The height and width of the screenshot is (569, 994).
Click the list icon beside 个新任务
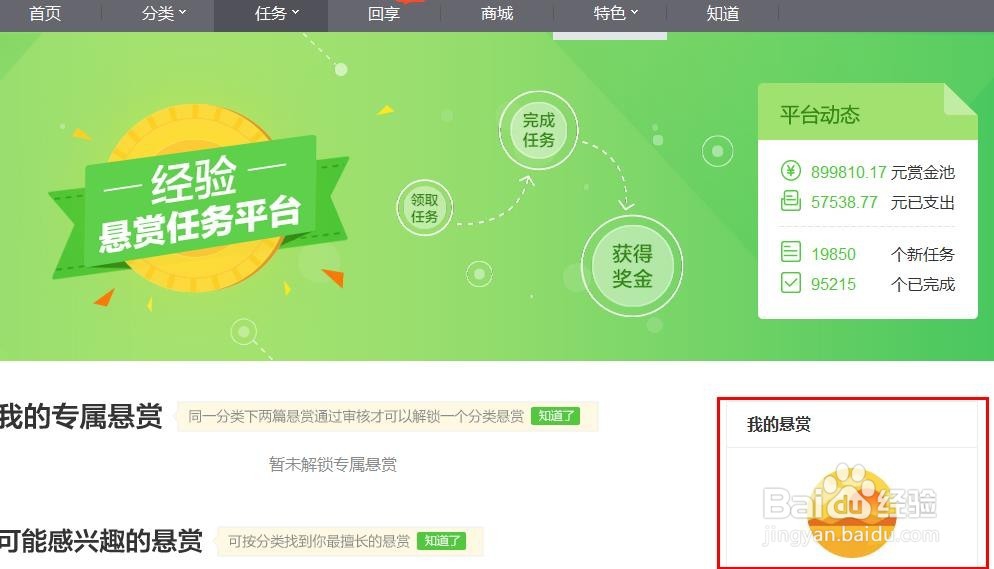[x=791, y=252]
